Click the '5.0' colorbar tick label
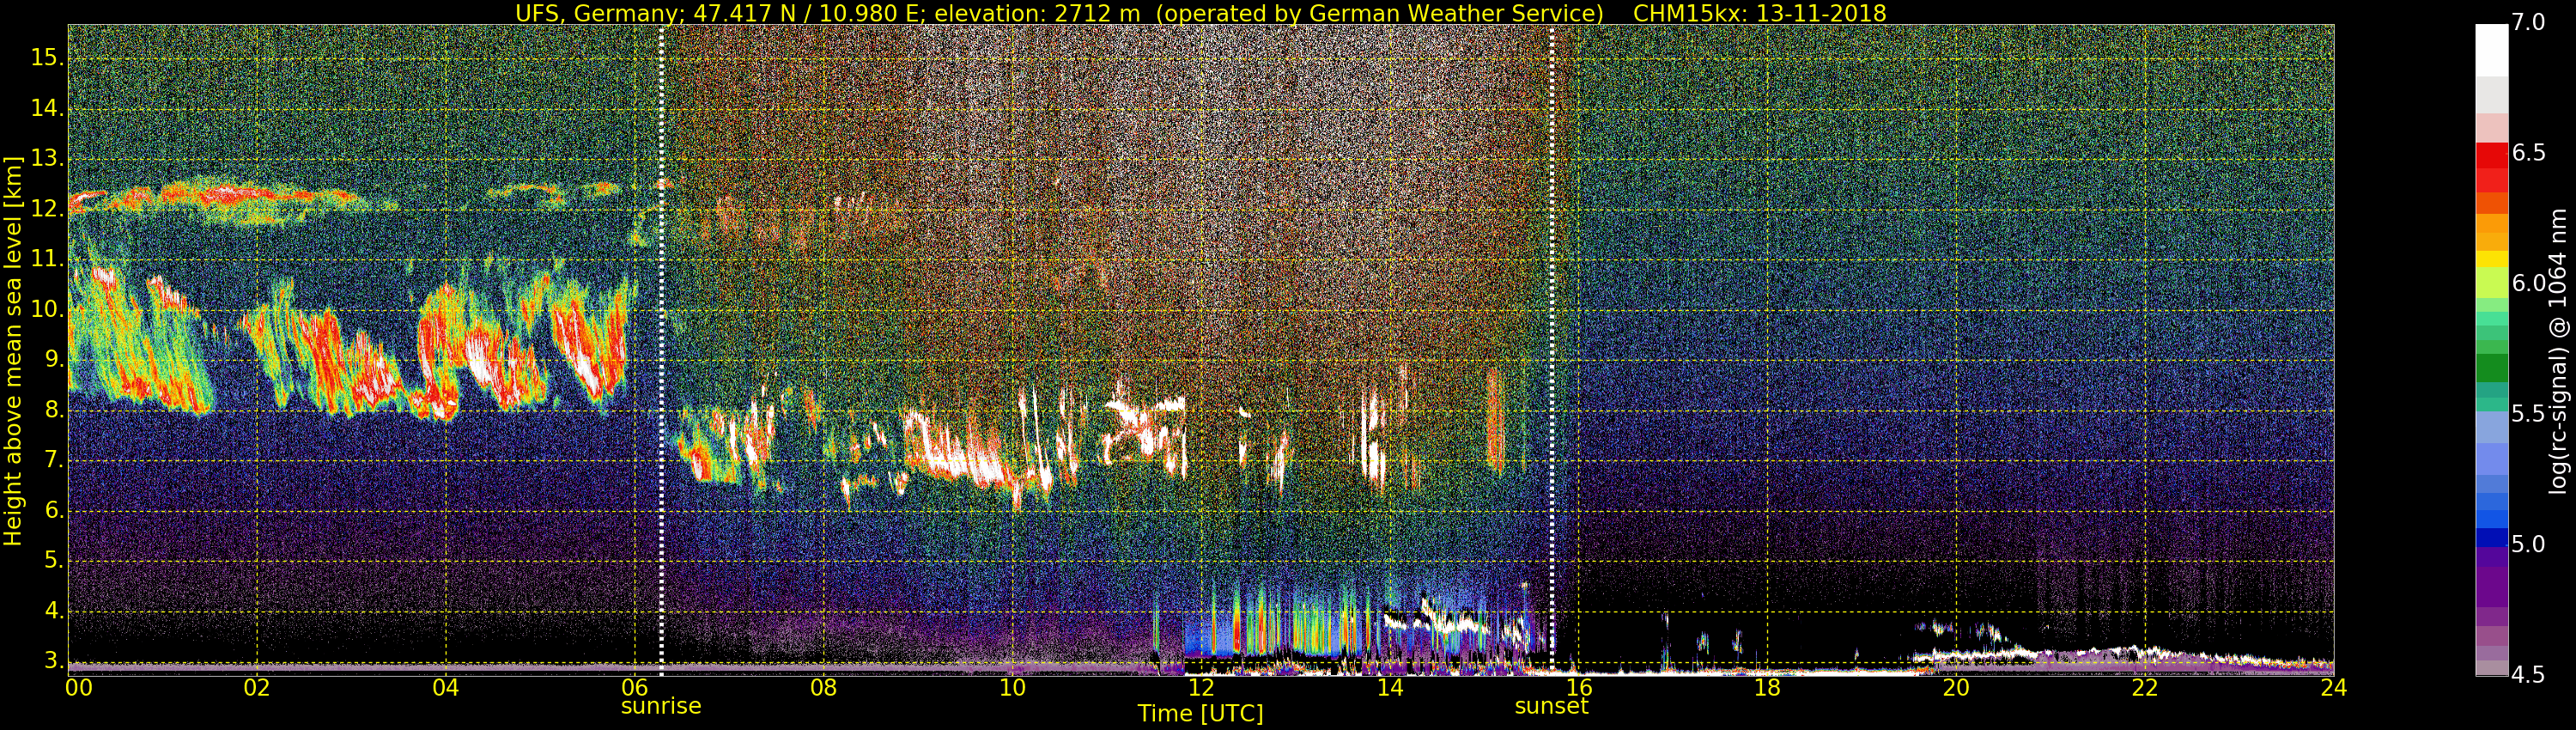This screenshot has height=730, width=2576. (2528, 545)
